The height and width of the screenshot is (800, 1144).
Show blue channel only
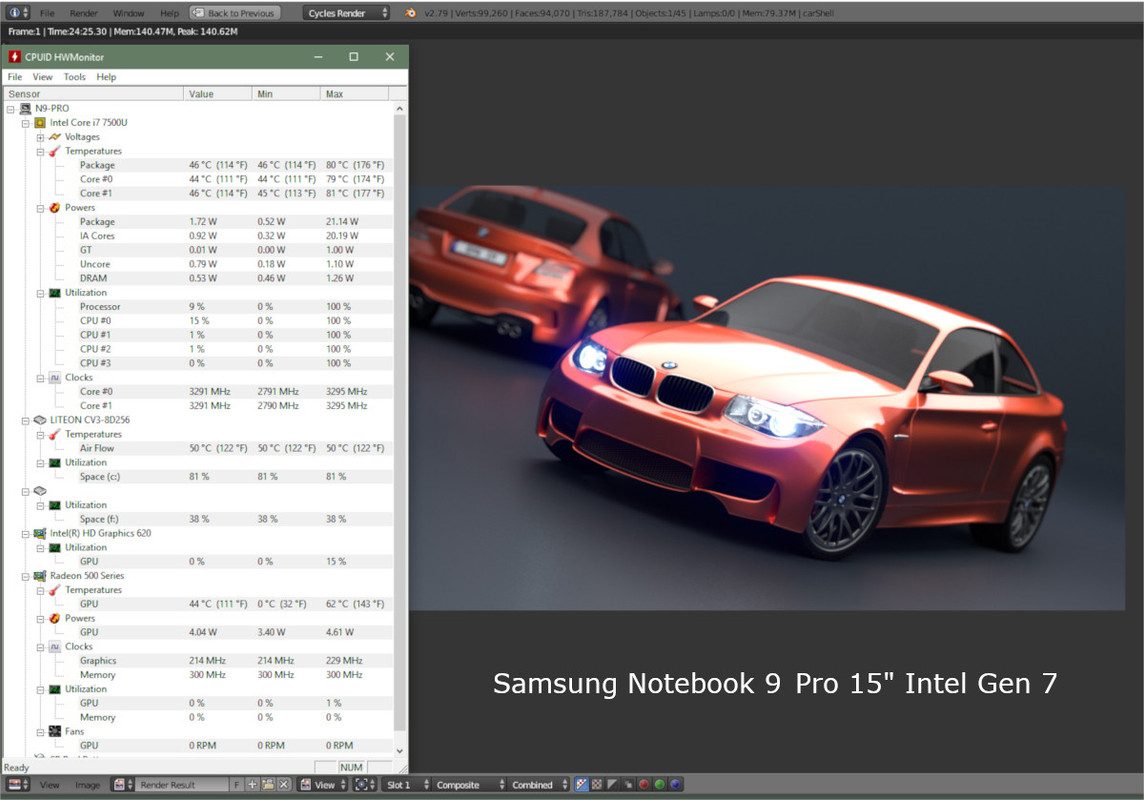(676, 785)
